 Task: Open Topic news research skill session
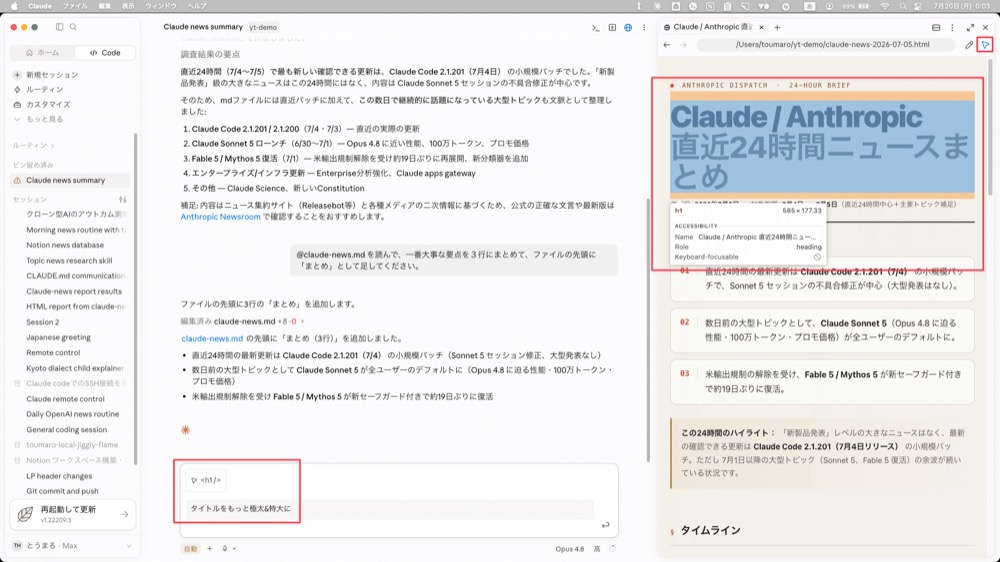point(69,260)
